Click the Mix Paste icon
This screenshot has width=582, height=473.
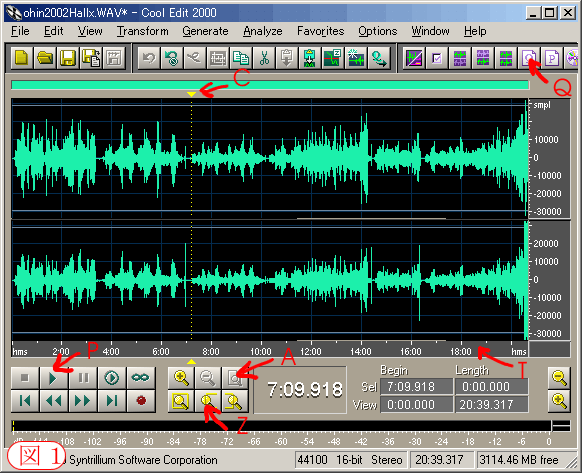310,58
